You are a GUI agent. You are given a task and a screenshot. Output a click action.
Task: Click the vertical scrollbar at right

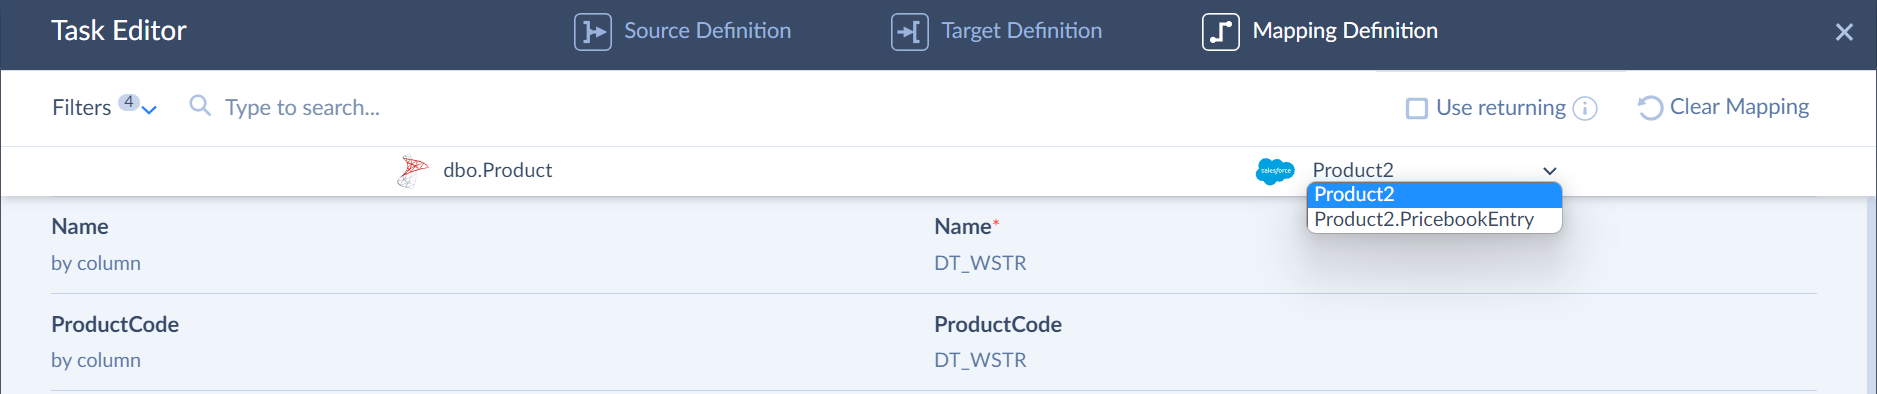[x=1871, y=295]
